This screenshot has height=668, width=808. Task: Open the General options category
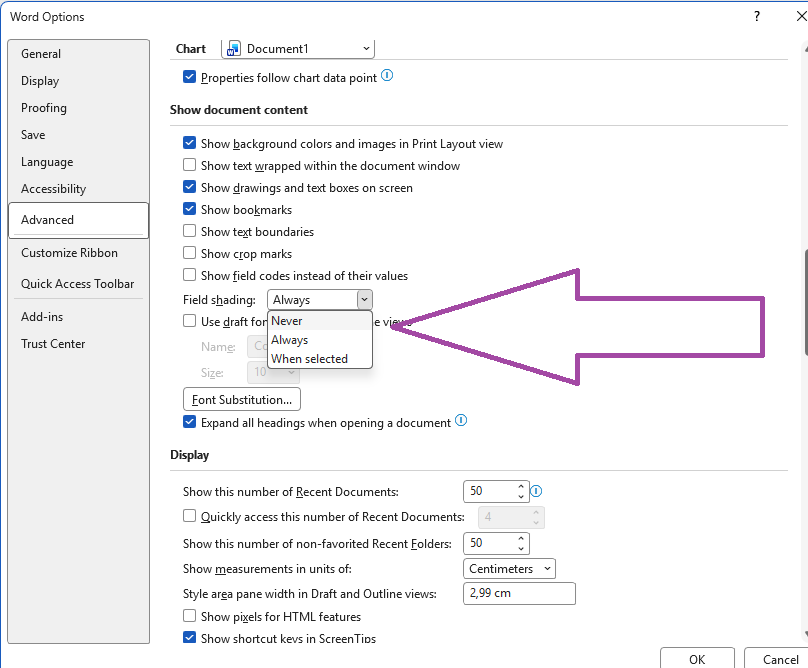point(78,54)
